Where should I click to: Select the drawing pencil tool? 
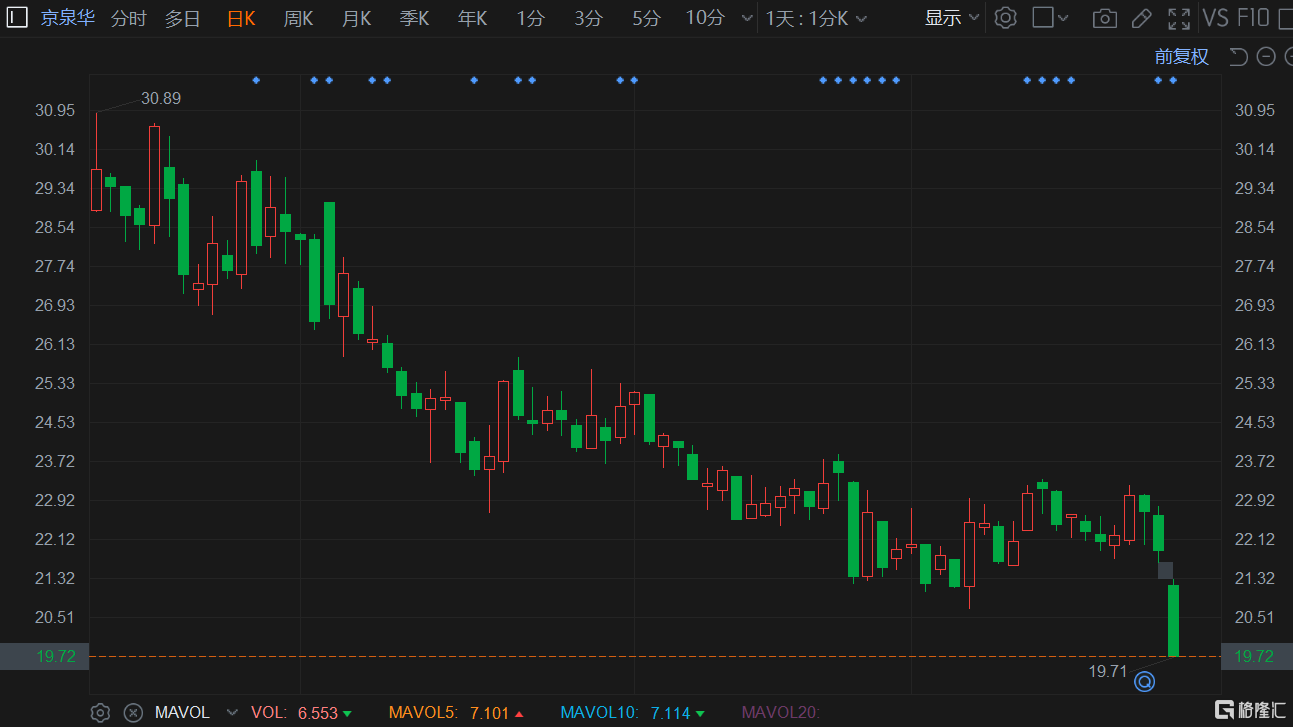pos(1141,18)
